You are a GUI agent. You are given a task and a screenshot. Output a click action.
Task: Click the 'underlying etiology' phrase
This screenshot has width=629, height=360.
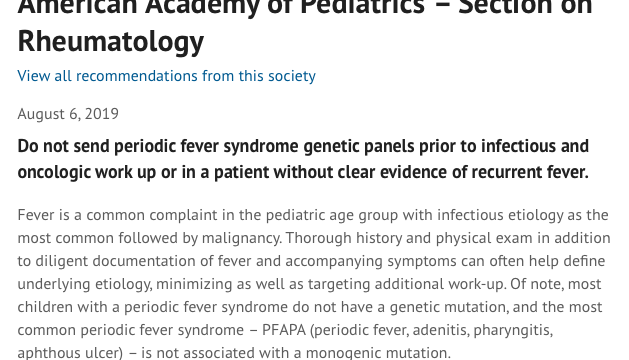(84, 284)
